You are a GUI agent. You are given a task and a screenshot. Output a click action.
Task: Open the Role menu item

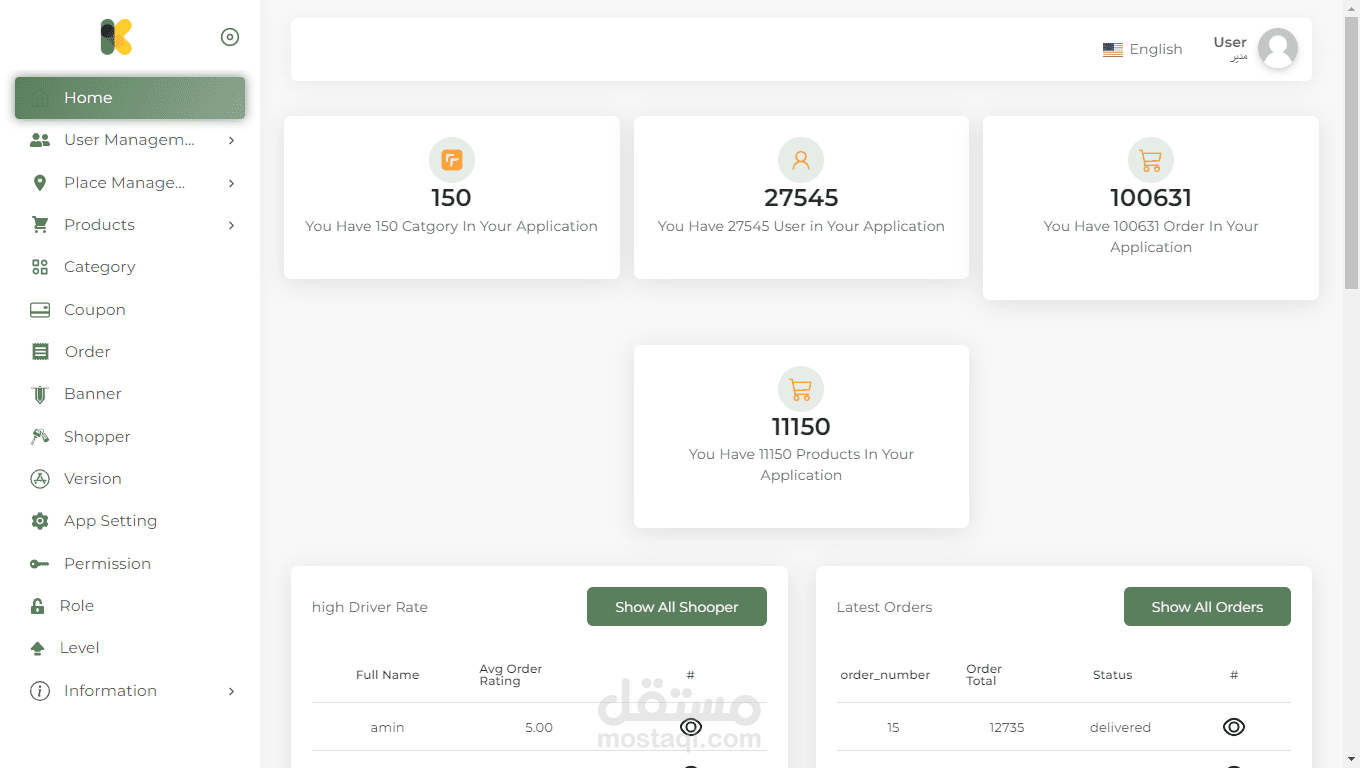130,606
